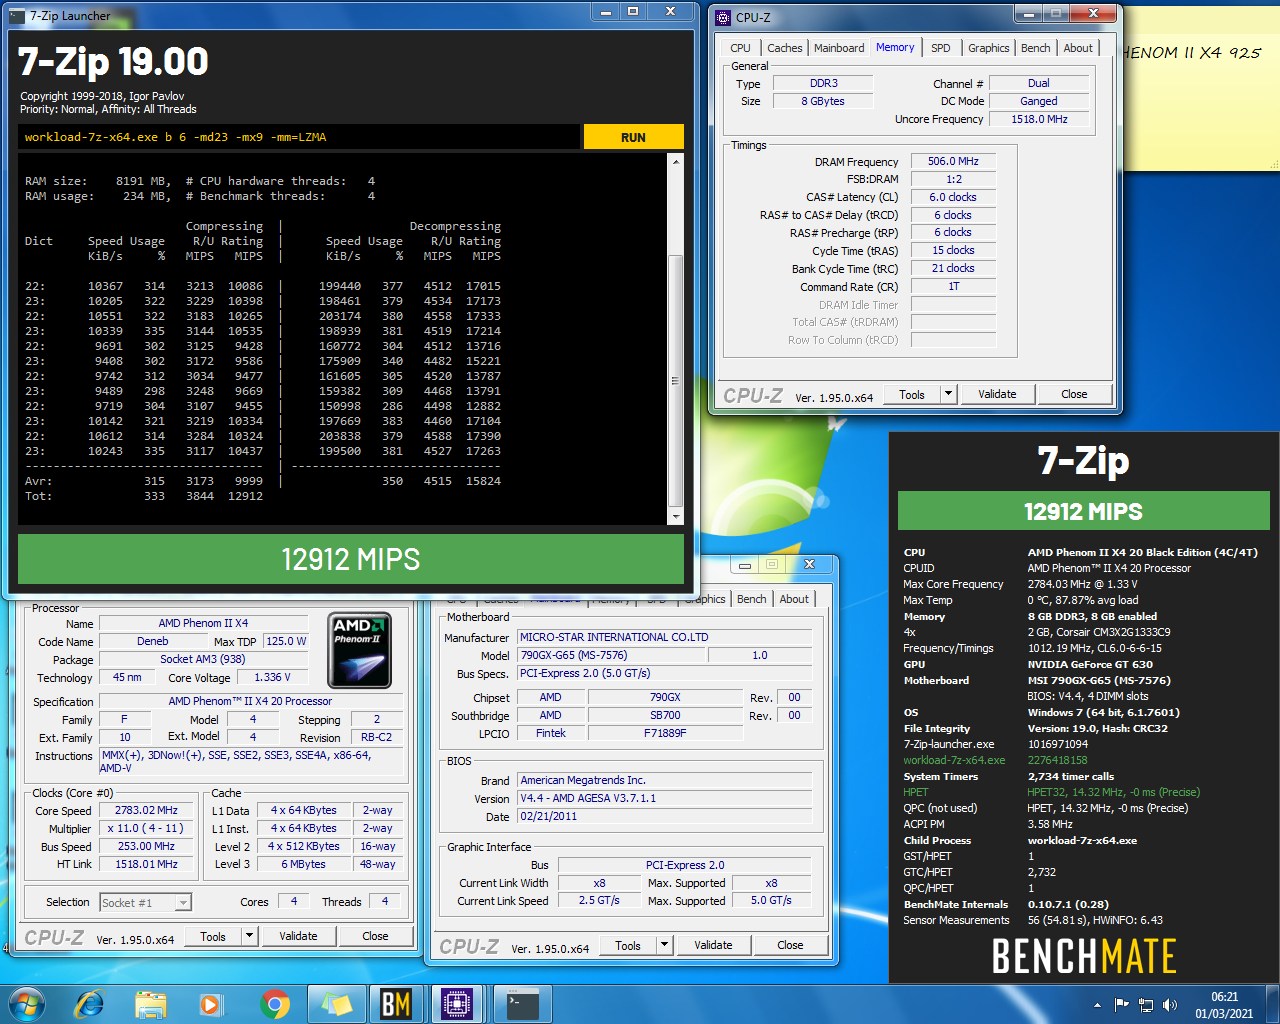Screen dimensions: 1280x1024
Task: Launch Internet Explorer from the taskbar
Action: tap(90, 1003)
